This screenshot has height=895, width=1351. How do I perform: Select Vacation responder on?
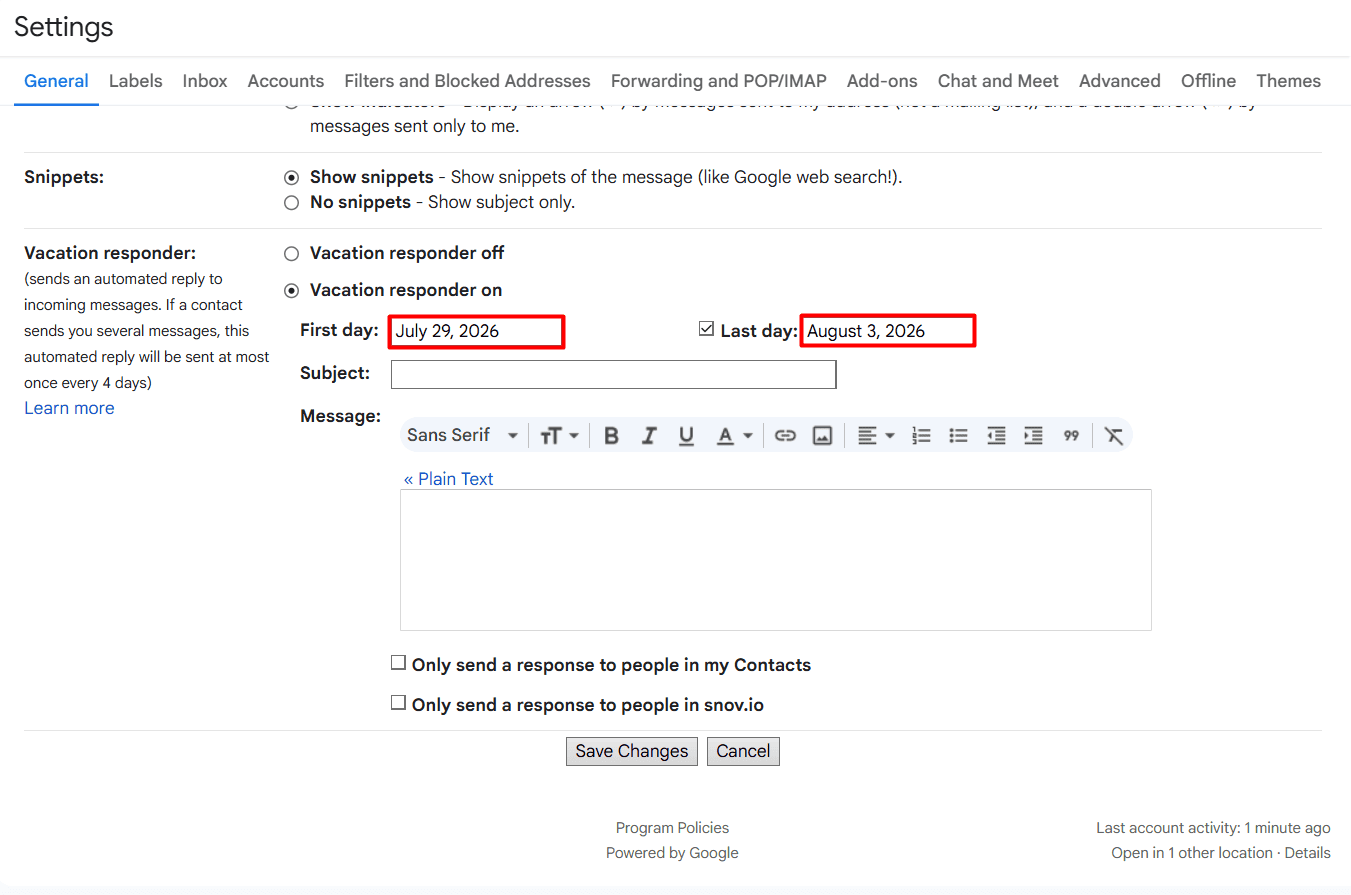click(291, 291)
